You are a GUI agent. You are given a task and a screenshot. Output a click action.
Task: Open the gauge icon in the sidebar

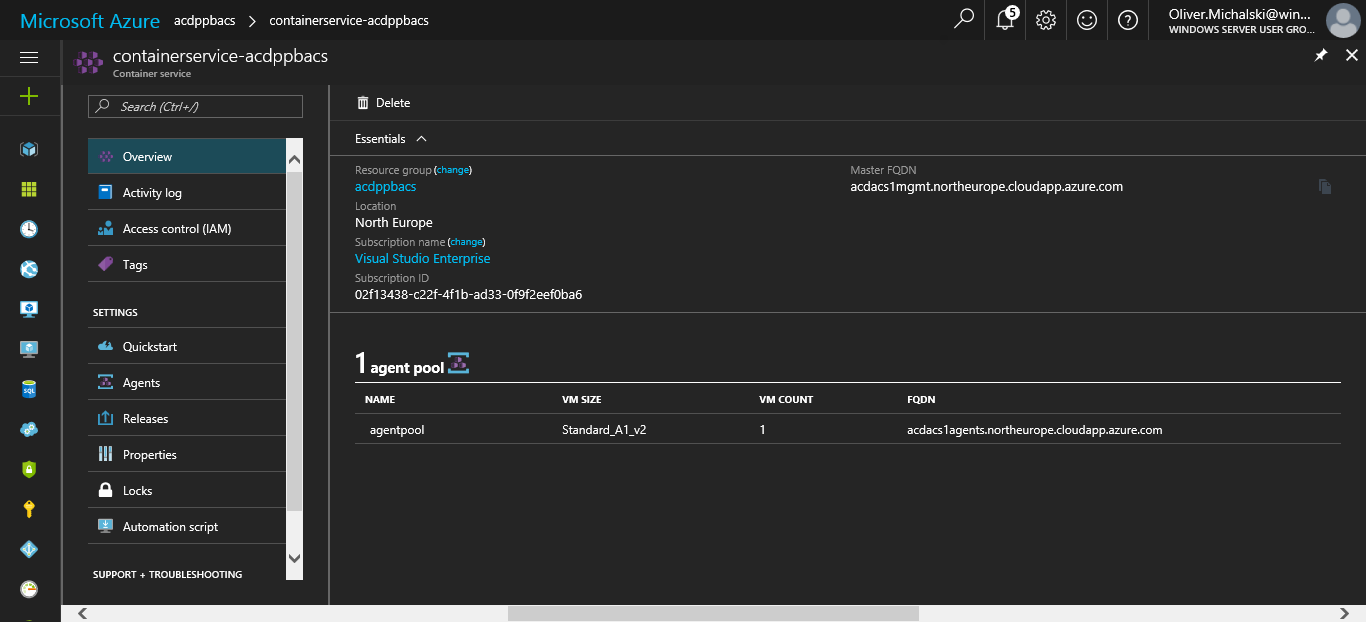pos(29,589)
